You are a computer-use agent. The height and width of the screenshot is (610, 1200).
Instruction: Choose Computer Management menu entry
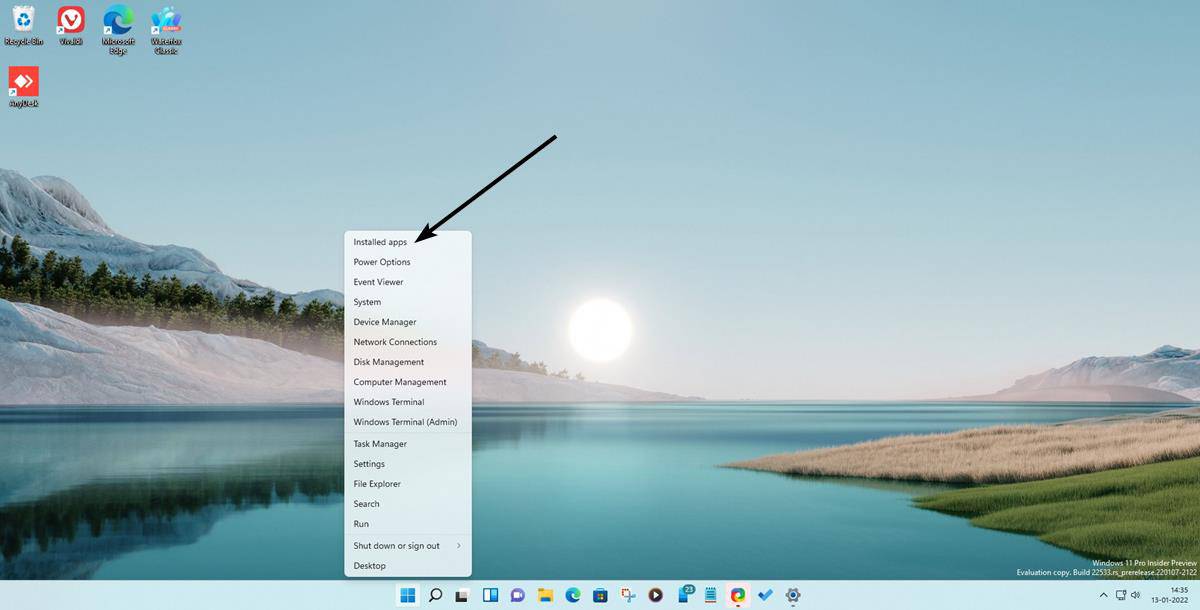point(408,382)
